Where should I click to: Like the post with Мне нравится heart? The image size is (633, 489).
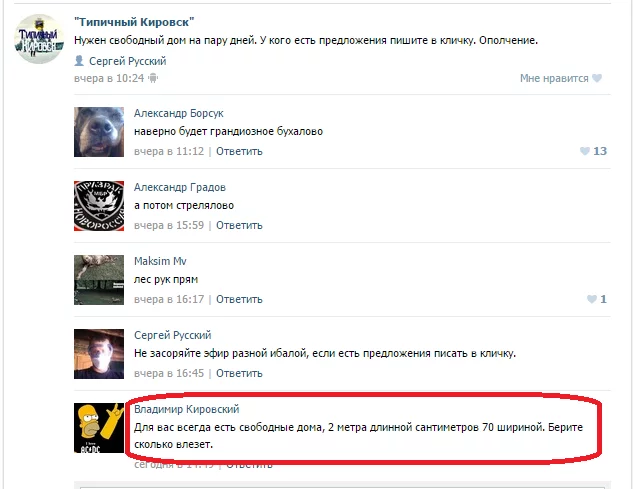click(x=561, y=78)
